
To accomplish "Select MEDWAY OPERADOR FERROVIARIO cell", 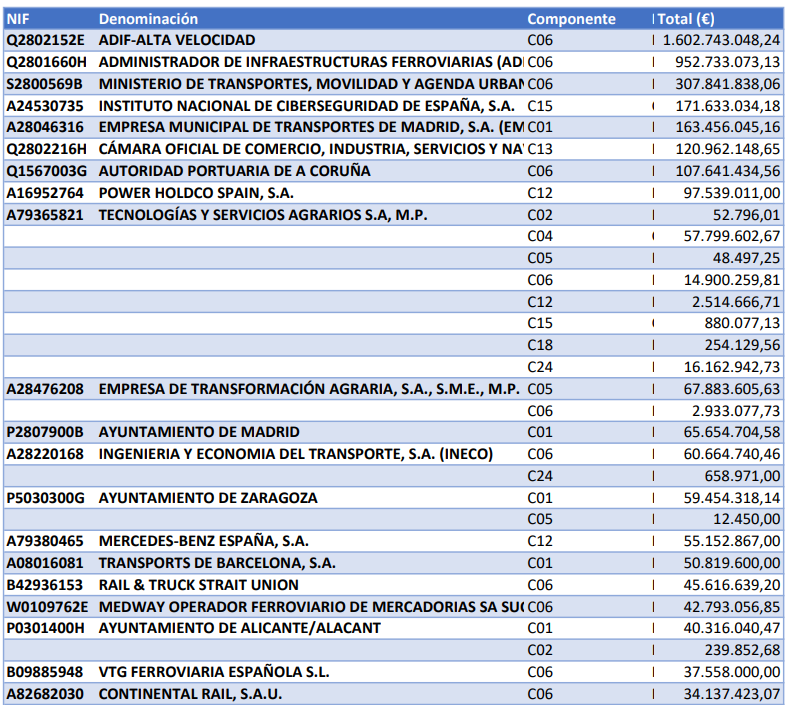I will click(311, 607).
